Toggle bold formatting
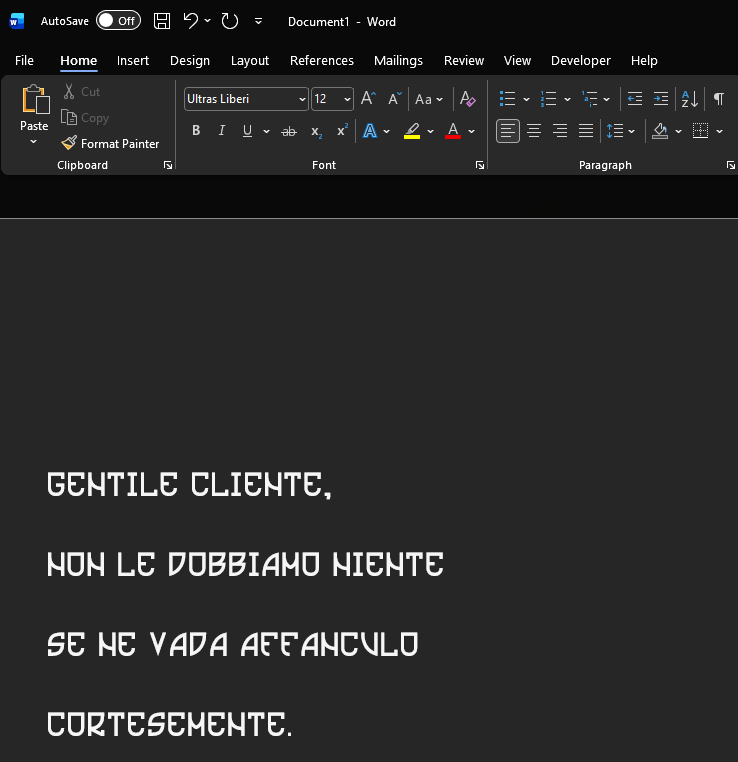This screenshot has width=738, height=762. 196,130
